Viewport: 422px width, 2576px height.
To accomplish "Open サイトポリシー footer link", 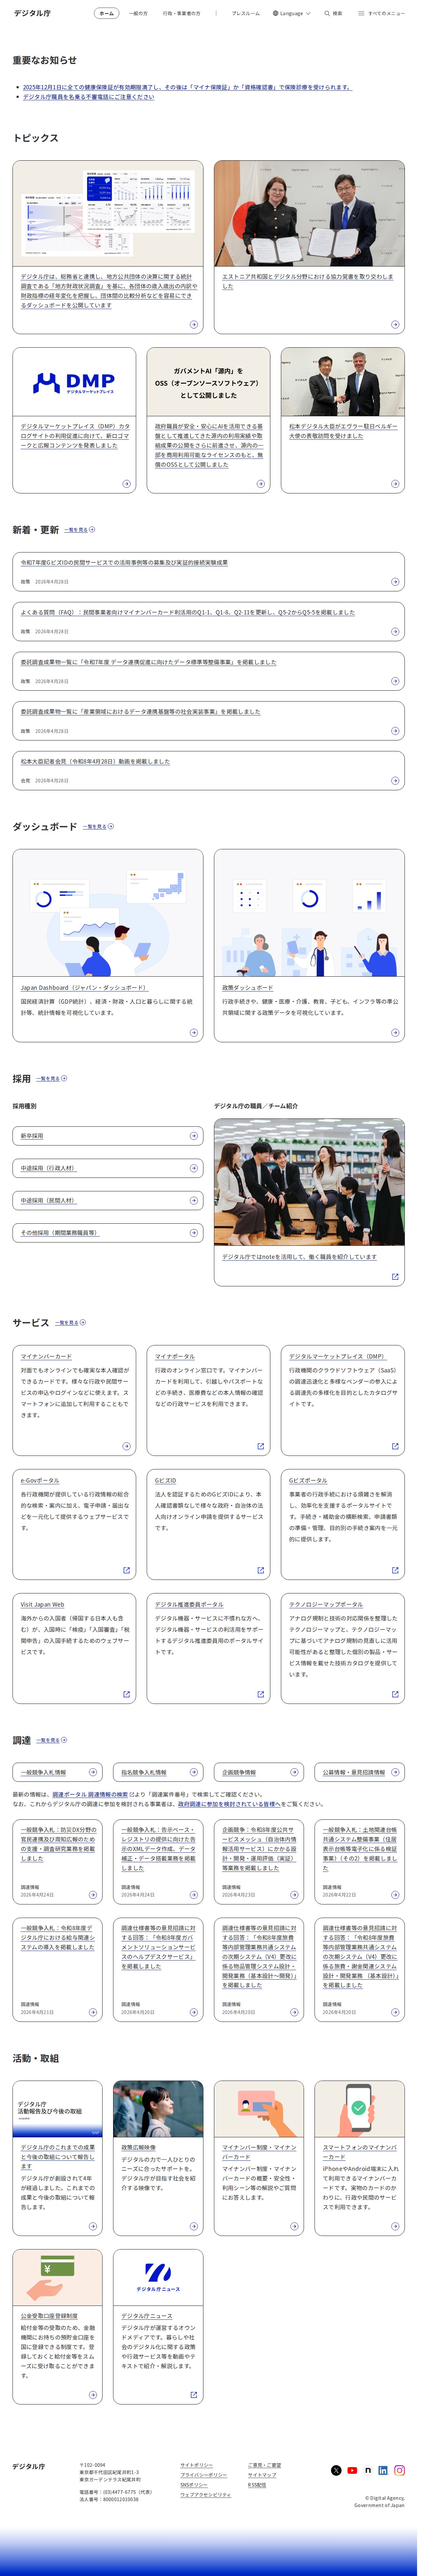I will click(x=197, y=2465).
